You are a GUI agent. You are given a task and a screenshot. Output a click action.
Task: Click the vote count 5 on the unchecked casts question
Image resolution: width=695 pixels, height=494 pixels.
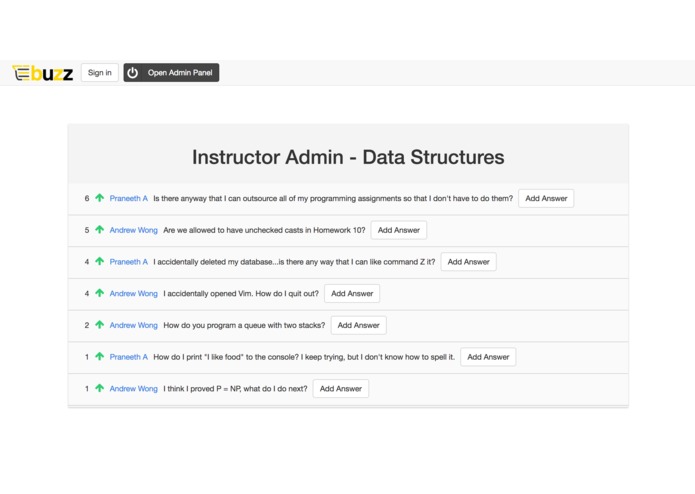pyautogui.click(x=87, y=230)
